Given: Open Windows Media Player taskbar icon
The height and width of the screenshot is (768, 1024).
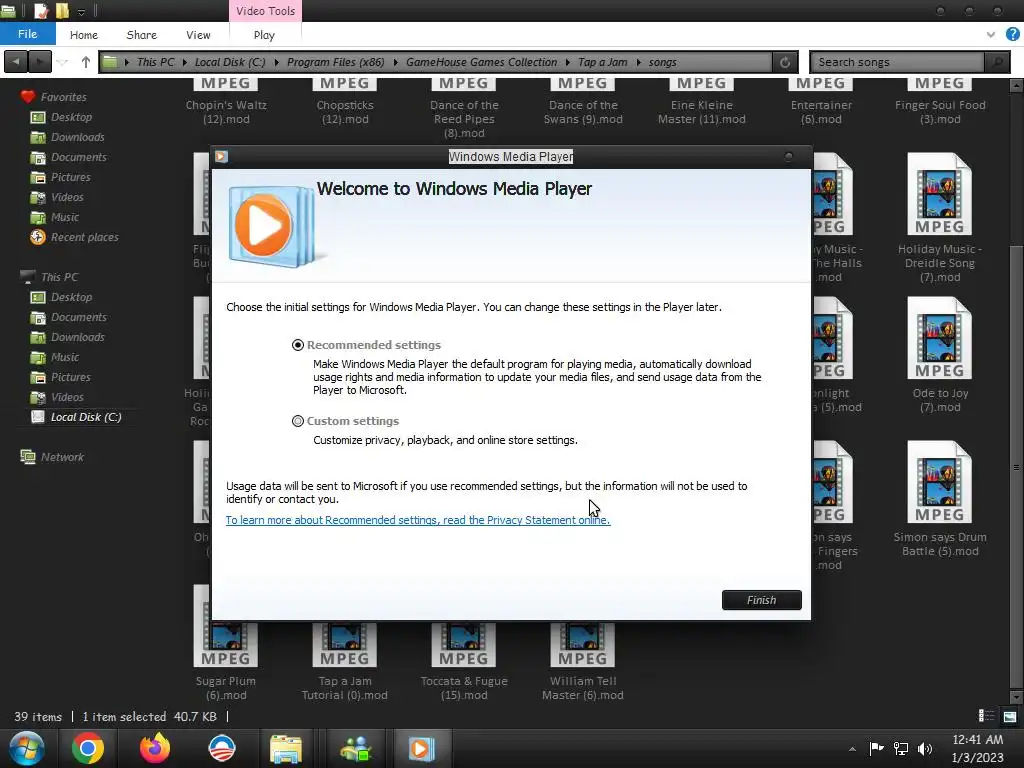Looking at the screenshot, I should pyautogui.click(x=421, y=748).
